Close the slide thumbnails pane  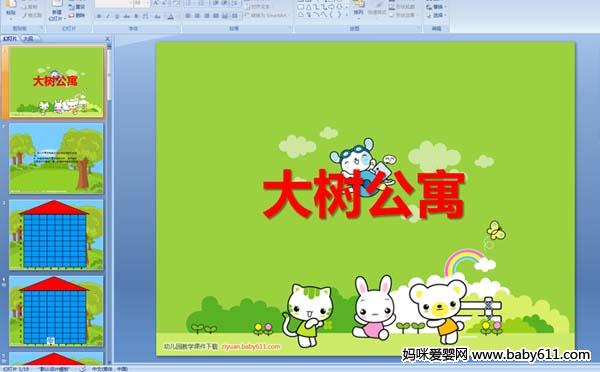[108, 38]
